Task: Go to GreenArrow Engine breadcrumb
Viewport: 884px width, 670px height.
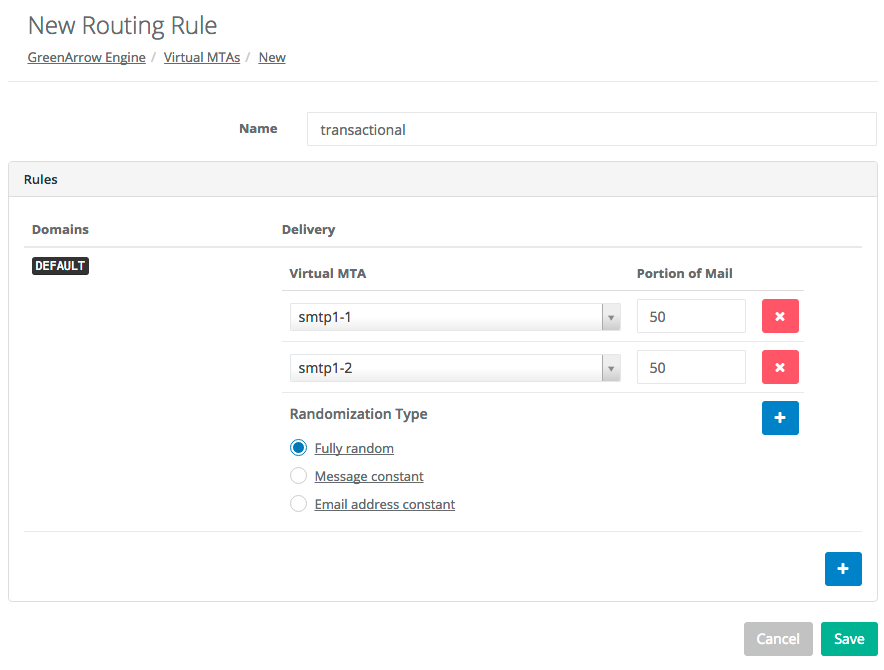Action: 87,58
